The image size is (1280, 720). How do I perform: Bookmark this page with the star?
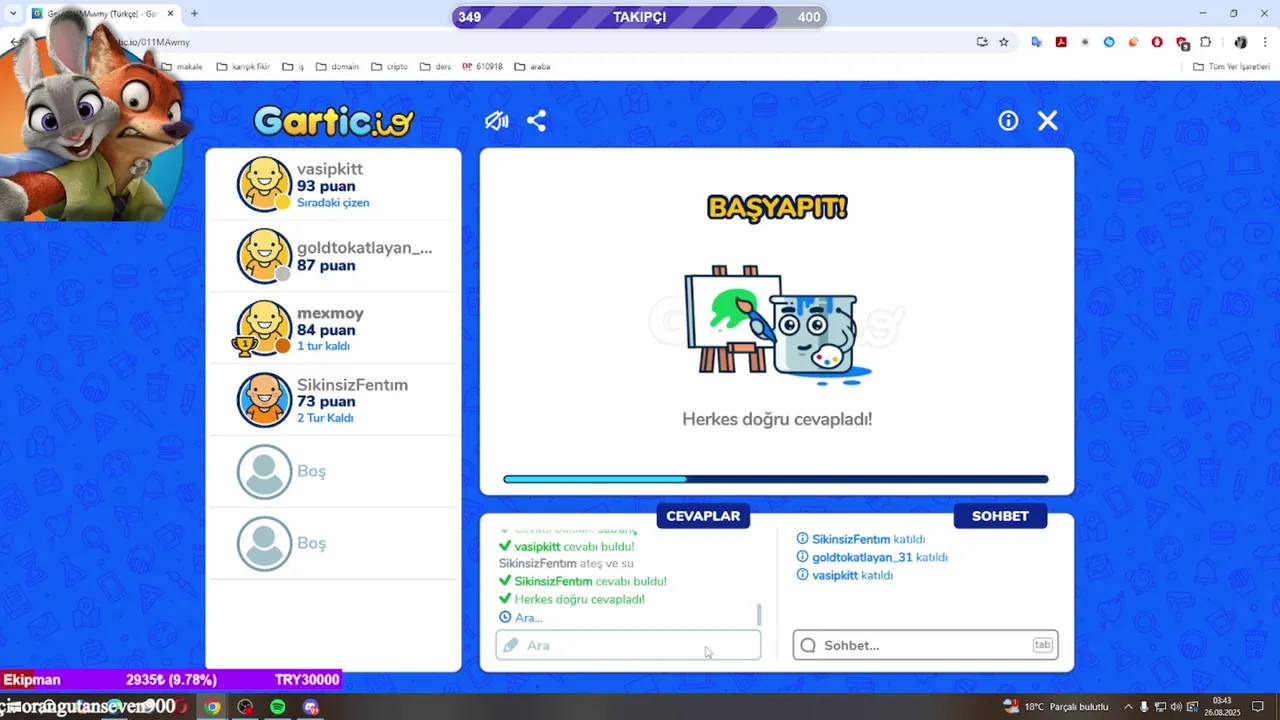tap(1004, 42)
